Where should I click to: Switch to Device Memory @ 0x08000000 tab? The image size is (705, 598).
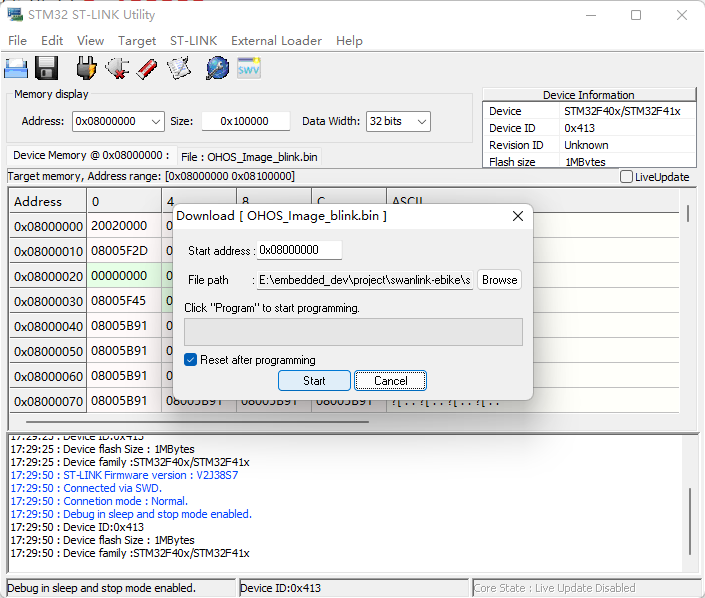click(x=91, y=156)
